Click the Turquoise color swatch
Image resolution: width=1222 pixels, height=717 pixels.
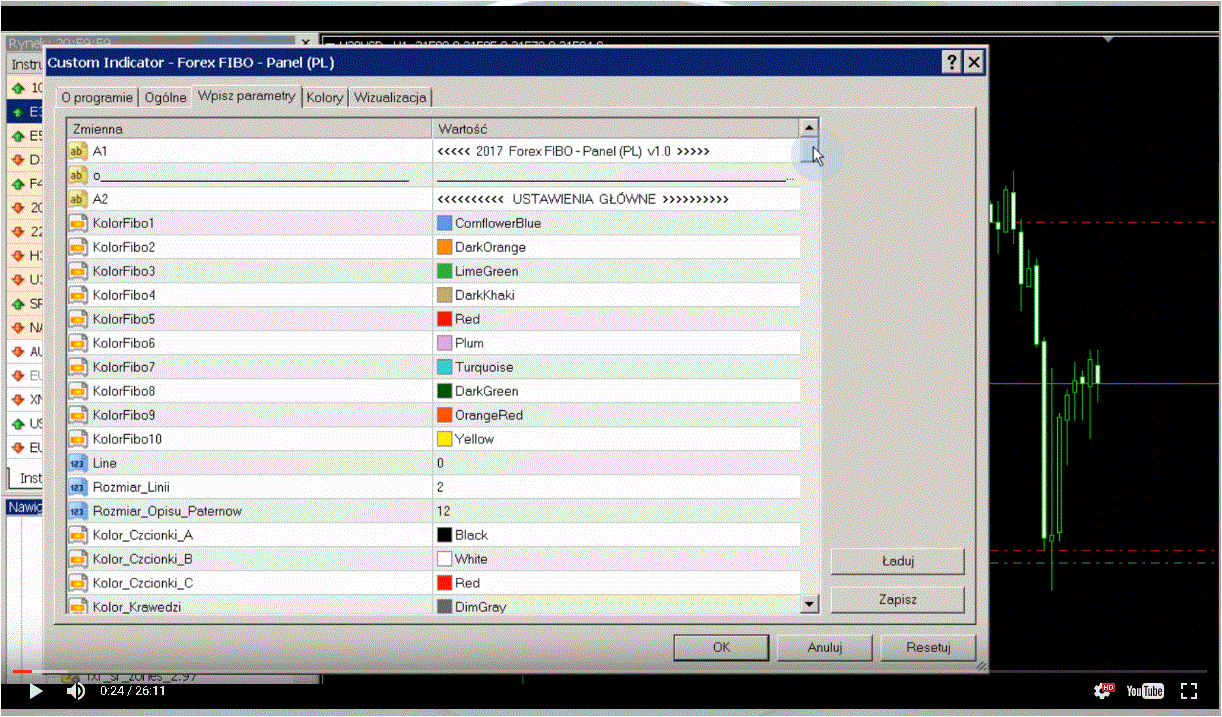point(445,367)
